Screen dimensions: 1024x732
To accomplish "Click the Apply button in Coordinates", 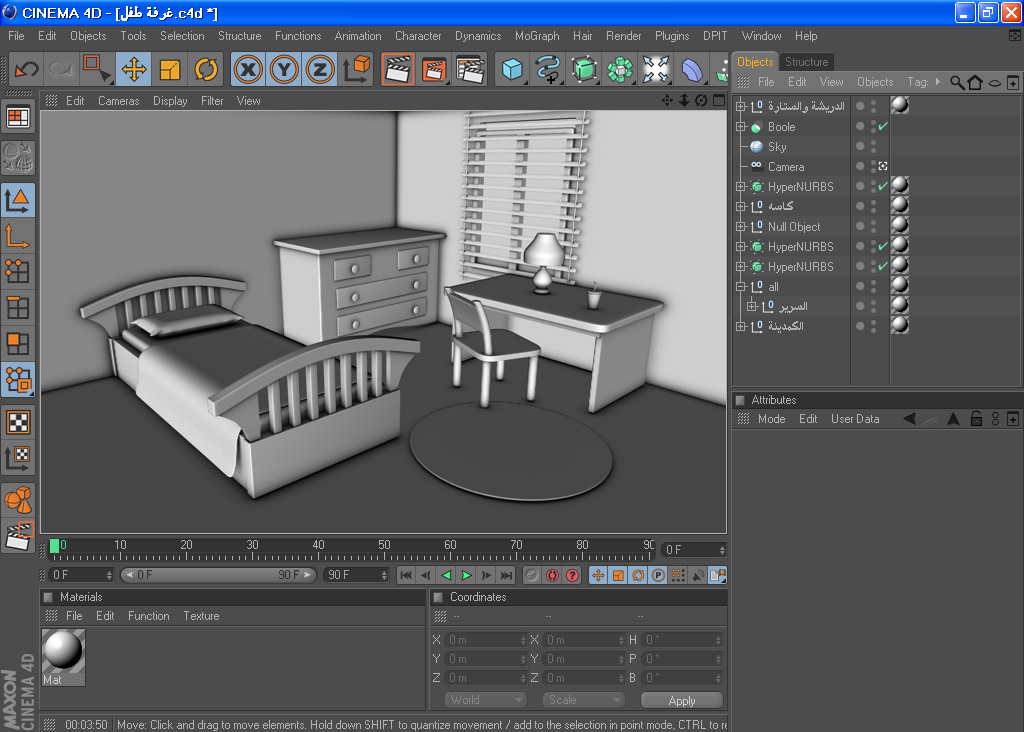I will [682, 701].
